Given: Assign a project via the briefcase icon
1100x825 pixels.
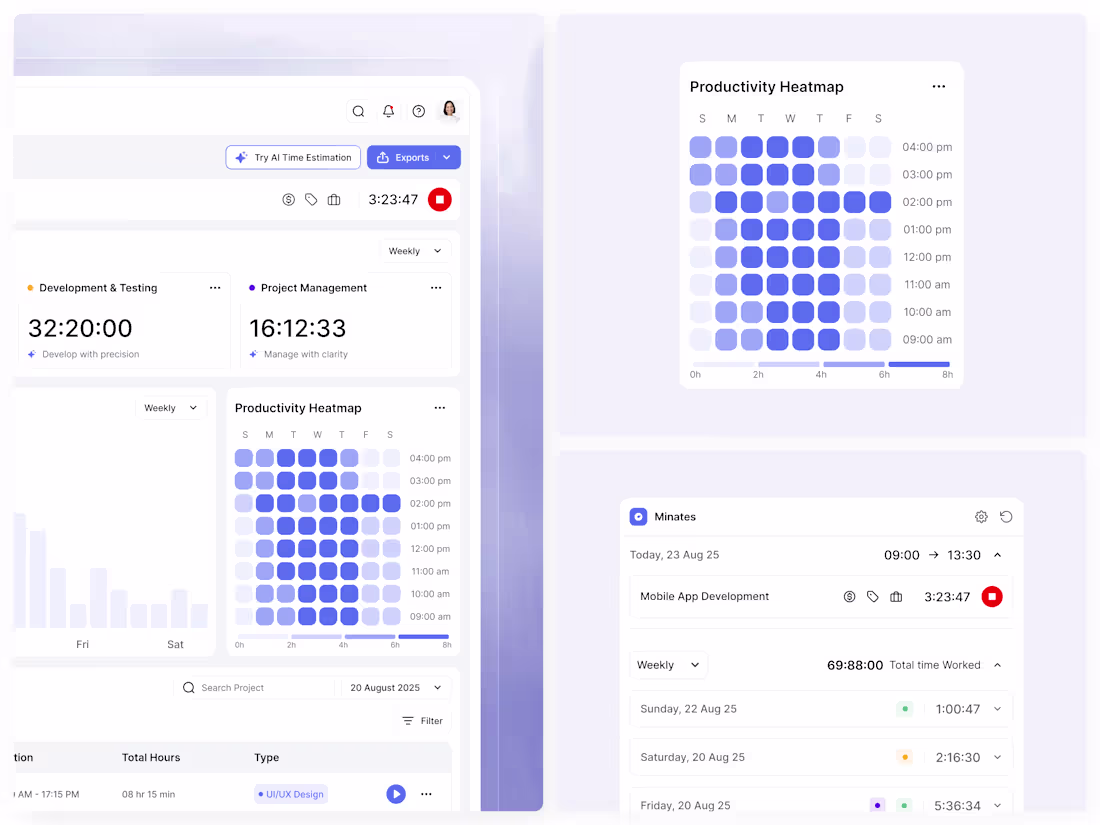Looking at the screenshot, I should tap(334, 199).
